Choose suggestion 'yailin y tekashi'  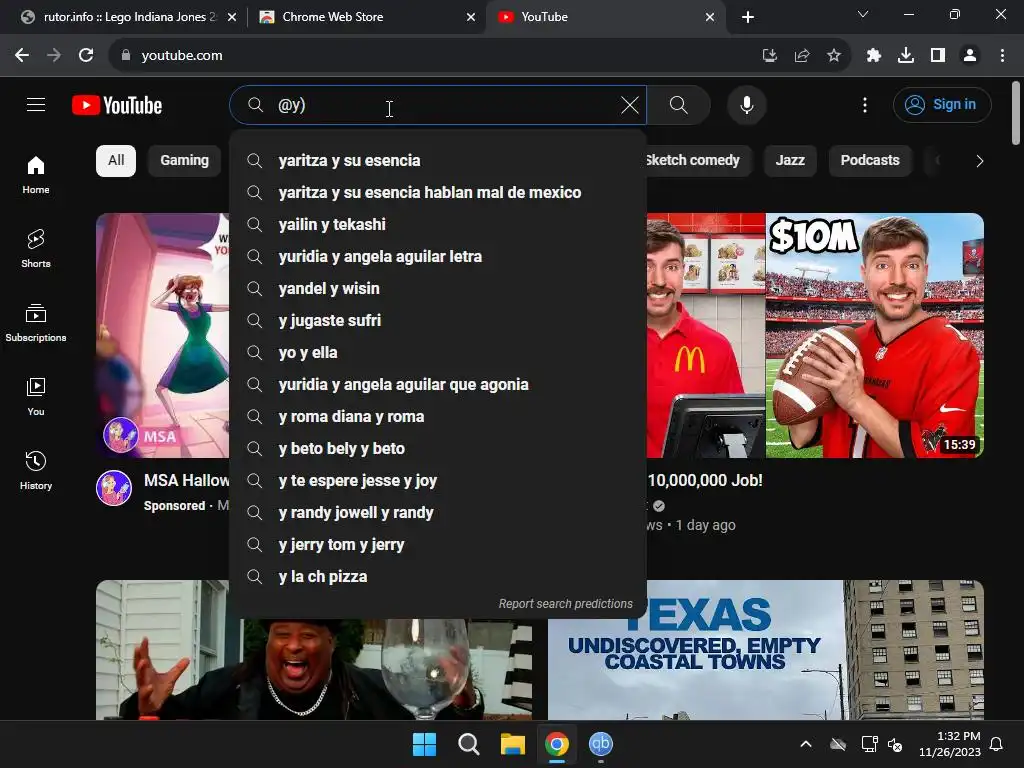point(438,225)
